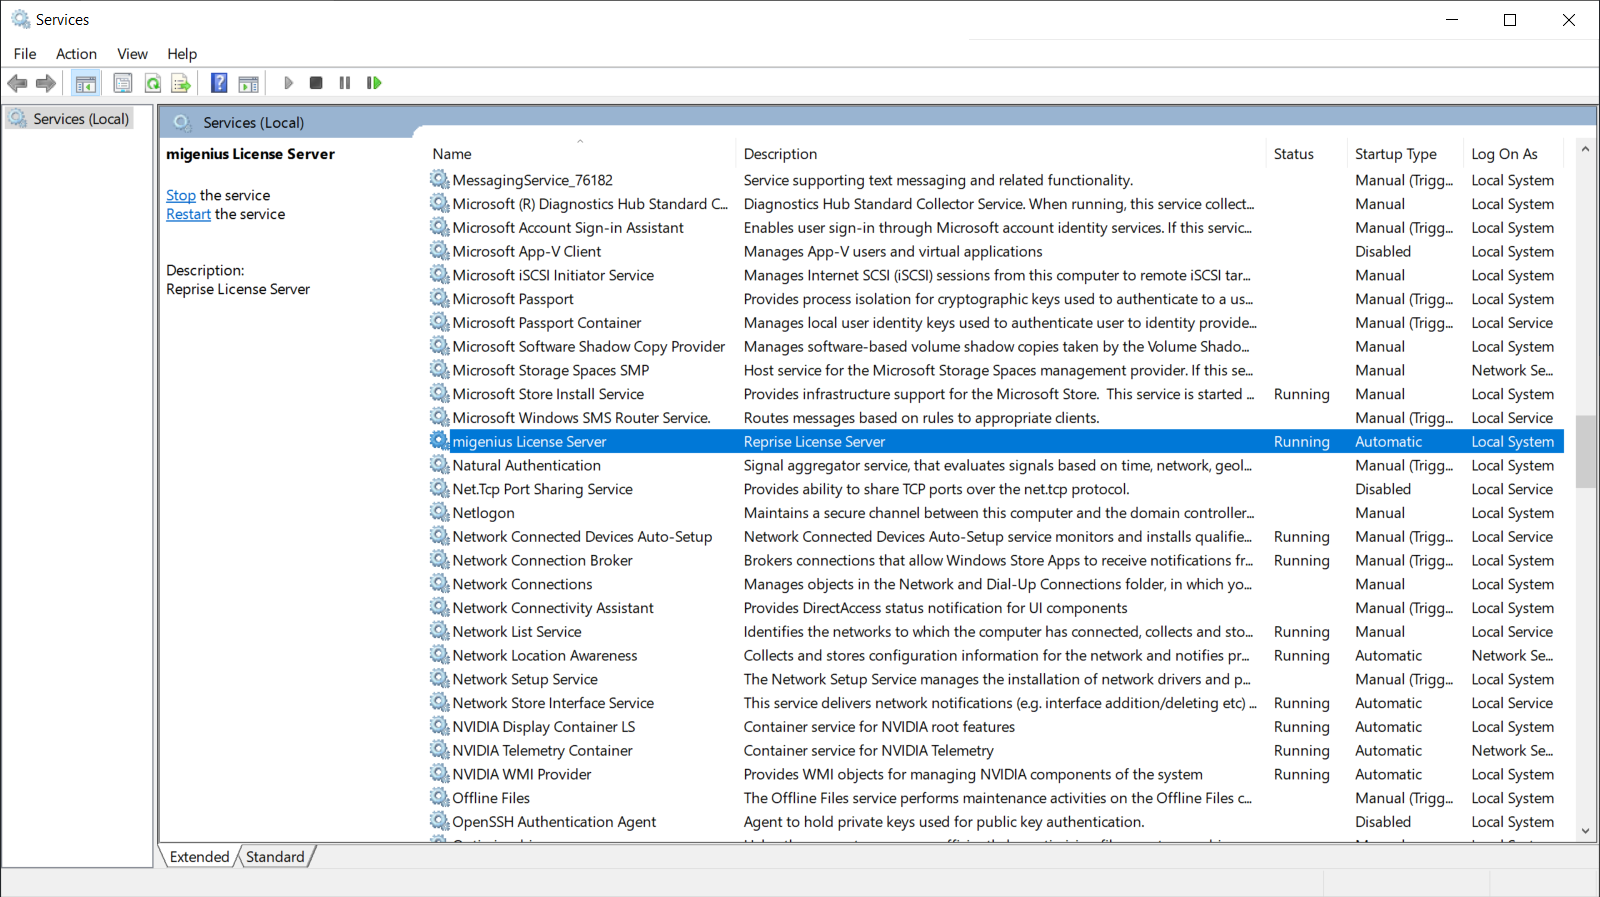
Task: Select Services (Local) in console tree
Action: point(71,119)
